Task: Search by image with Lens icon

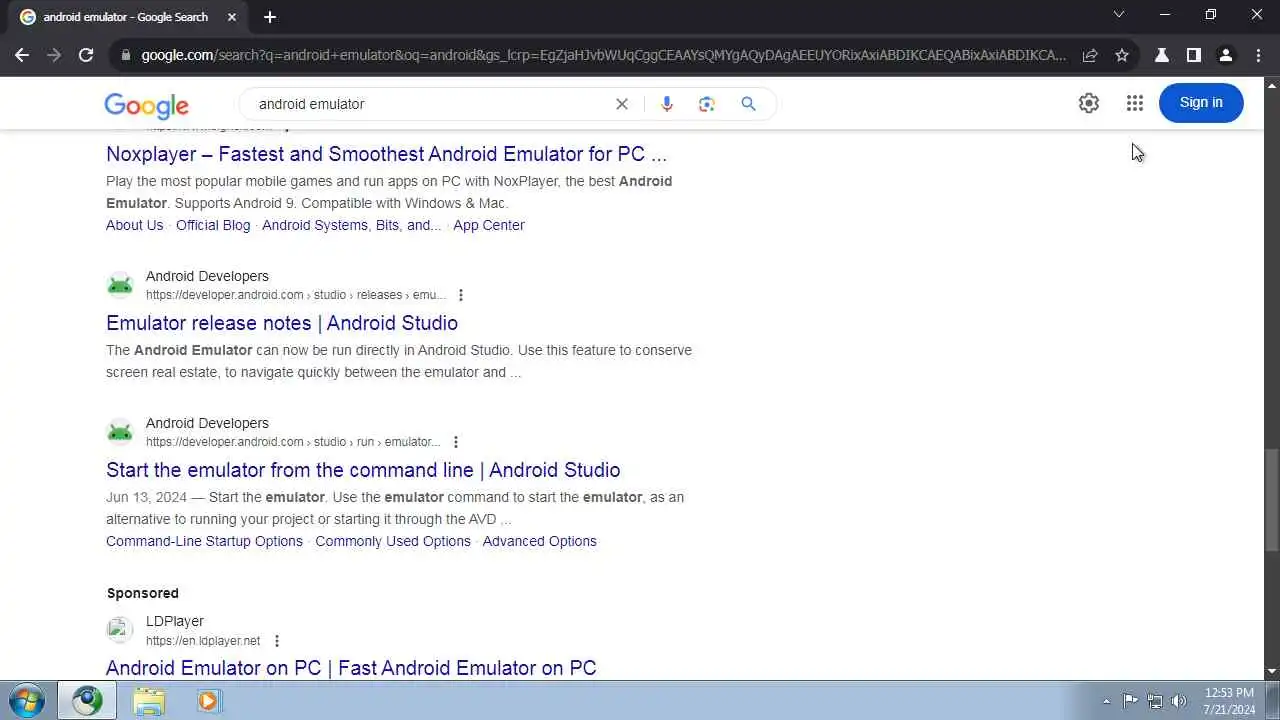Action: click(x=707, y=104)
